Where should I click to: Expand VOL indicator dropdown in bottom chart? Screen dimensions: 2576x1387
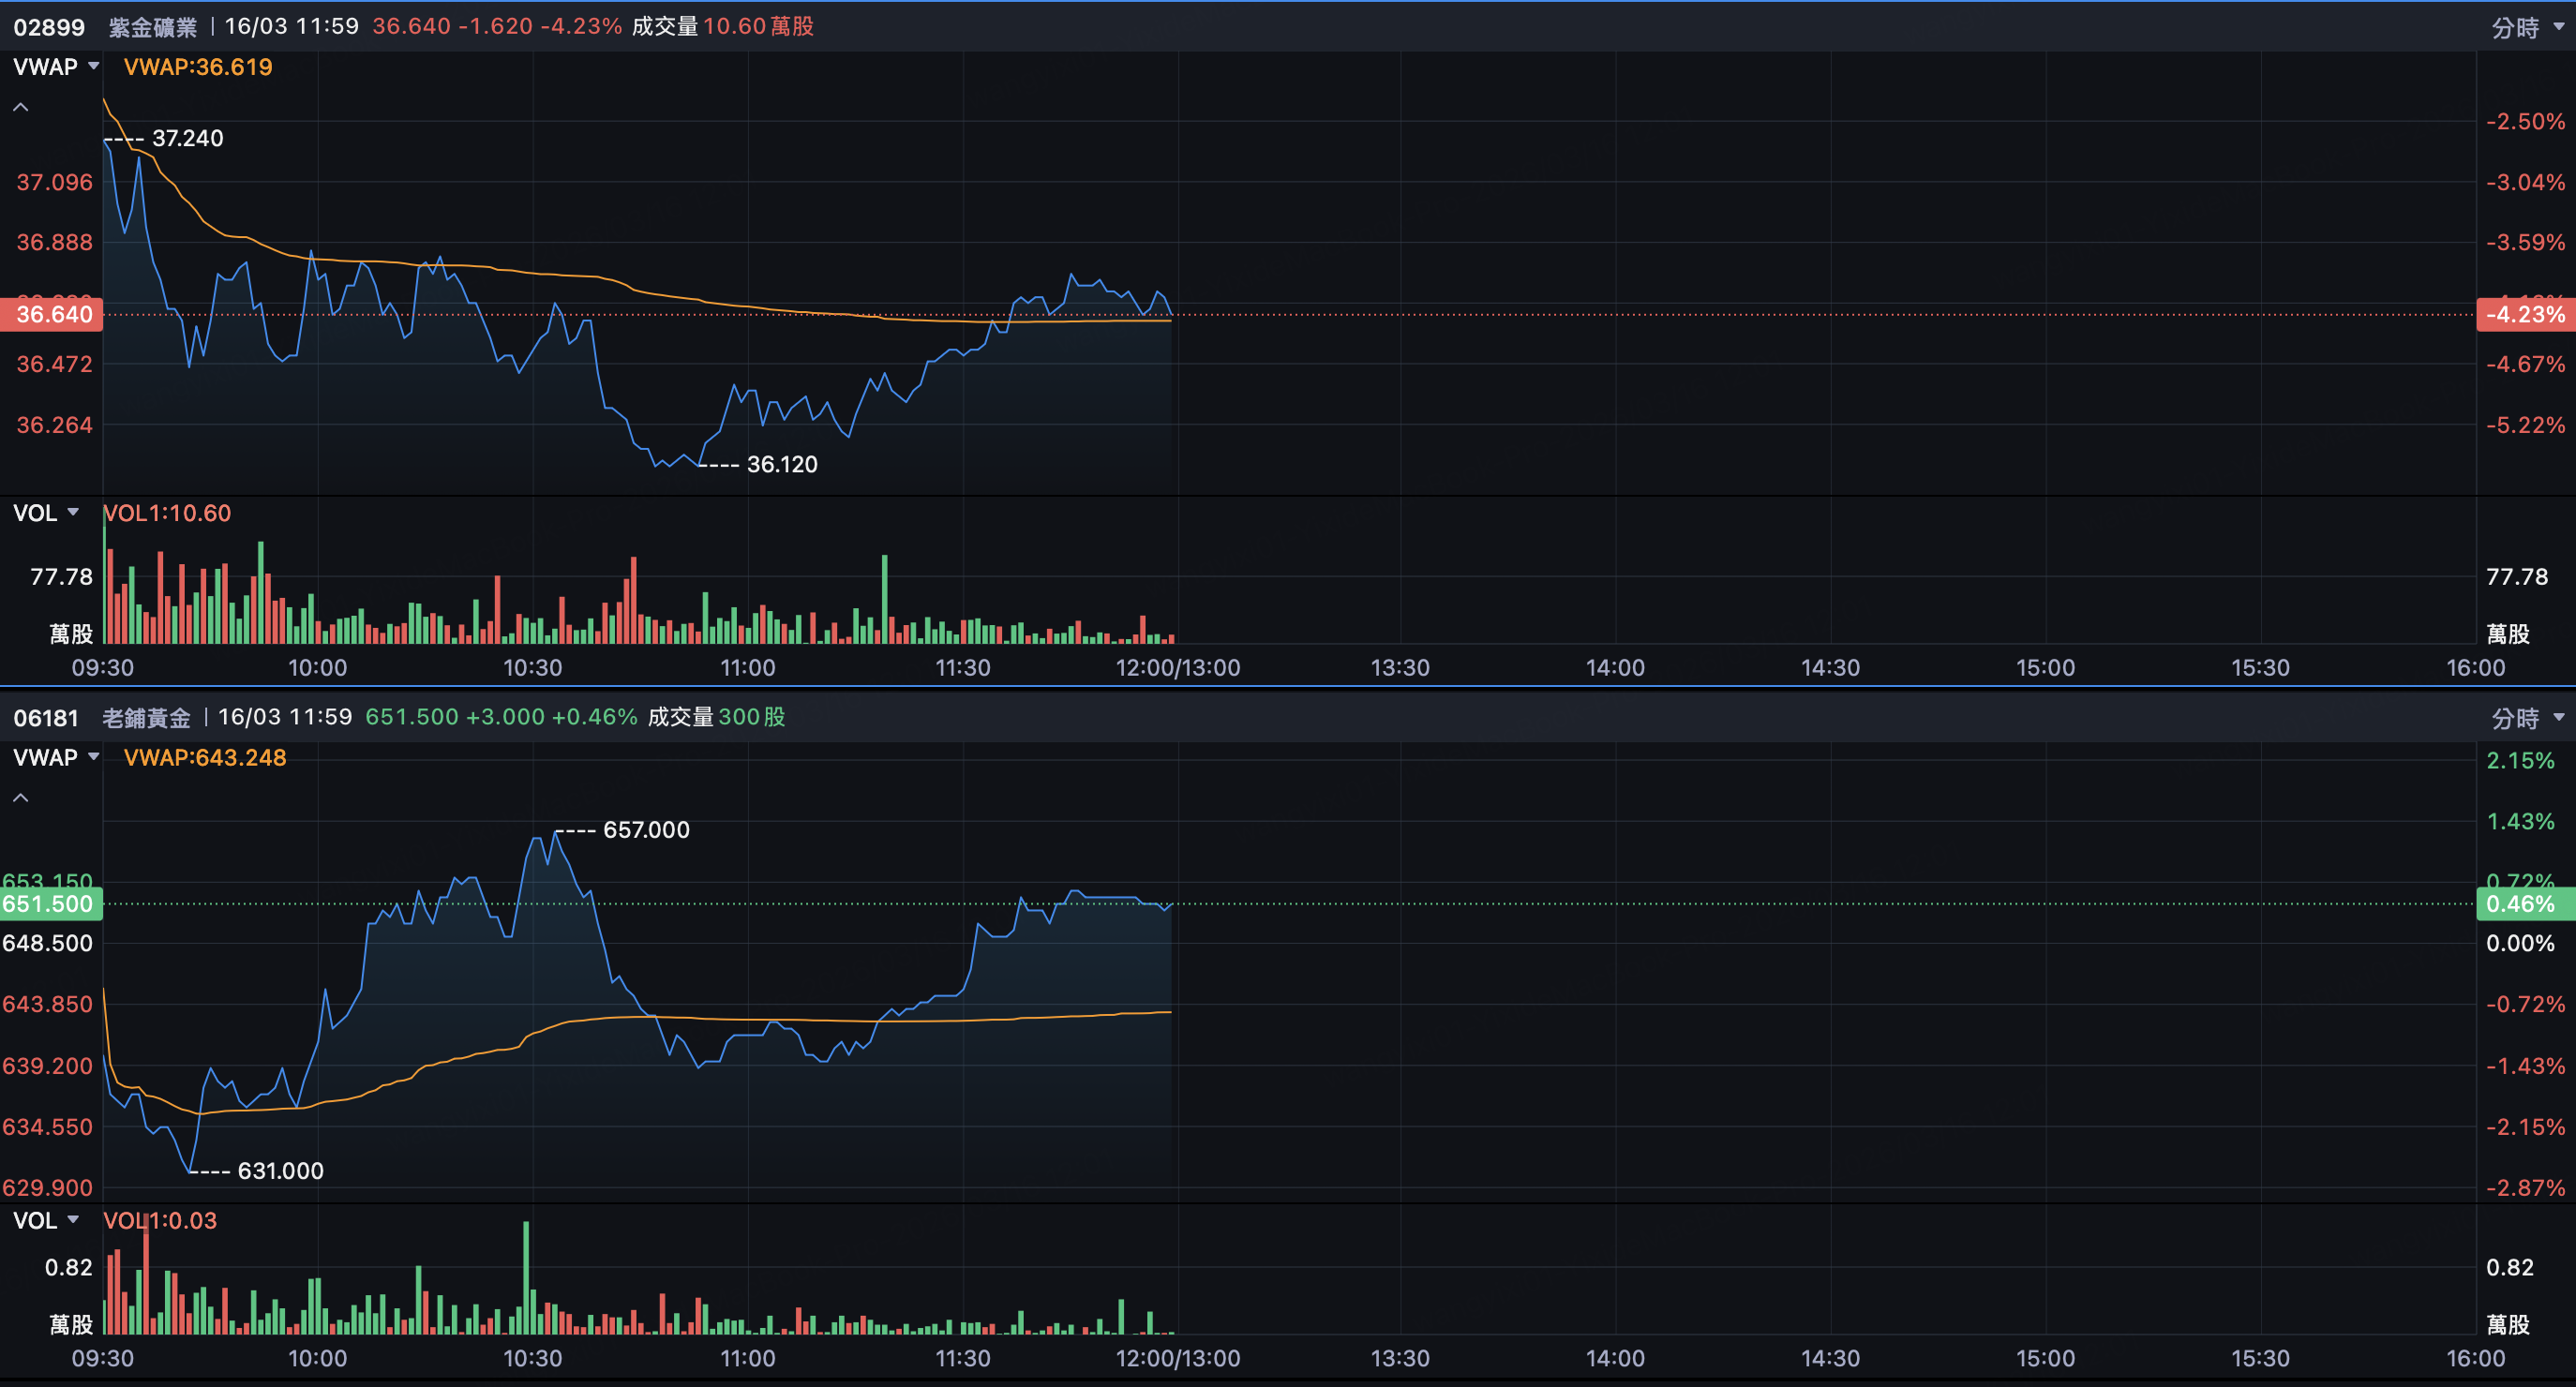pos(46,1220)
